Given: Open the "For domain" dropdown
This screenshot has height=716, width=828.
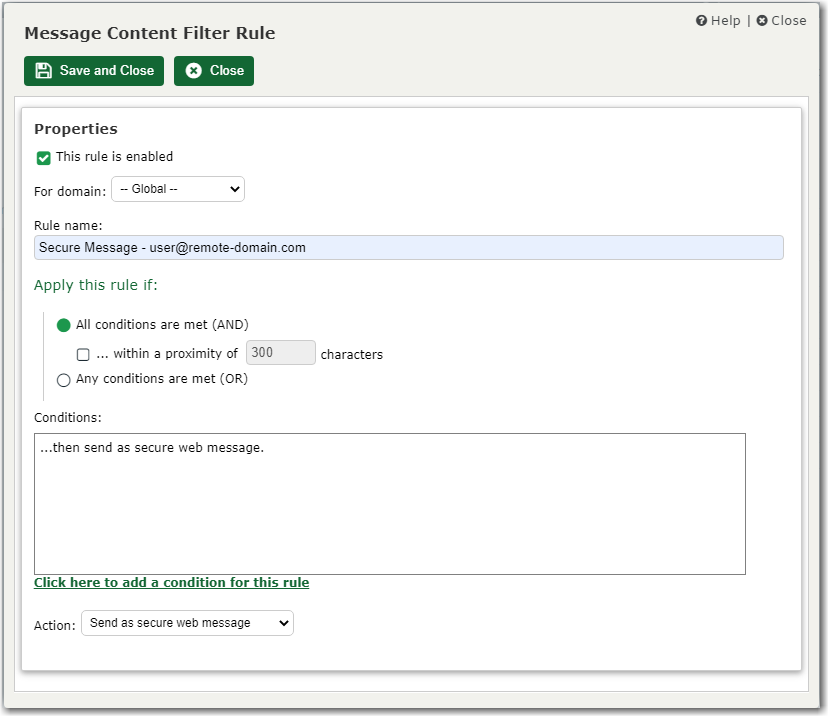Looking at the screenshot, I should 177,189.
